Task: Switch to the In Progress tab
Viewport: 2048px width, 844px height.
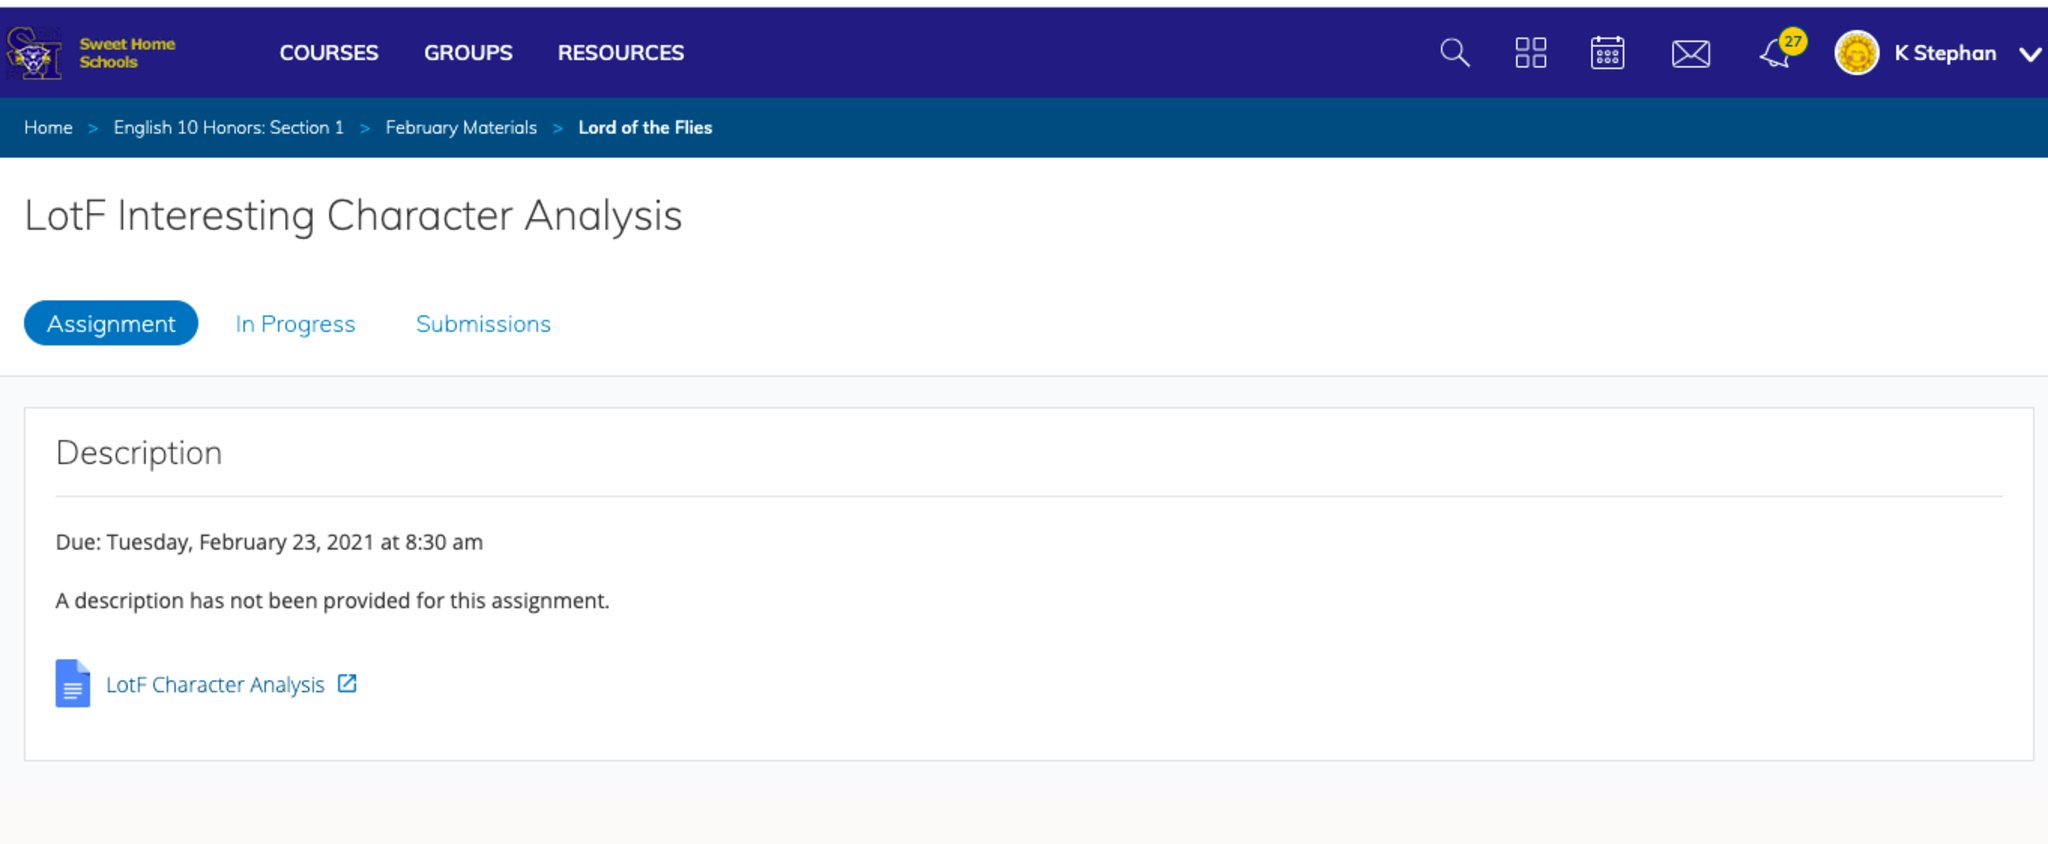Action: click(x=295, y=324)
